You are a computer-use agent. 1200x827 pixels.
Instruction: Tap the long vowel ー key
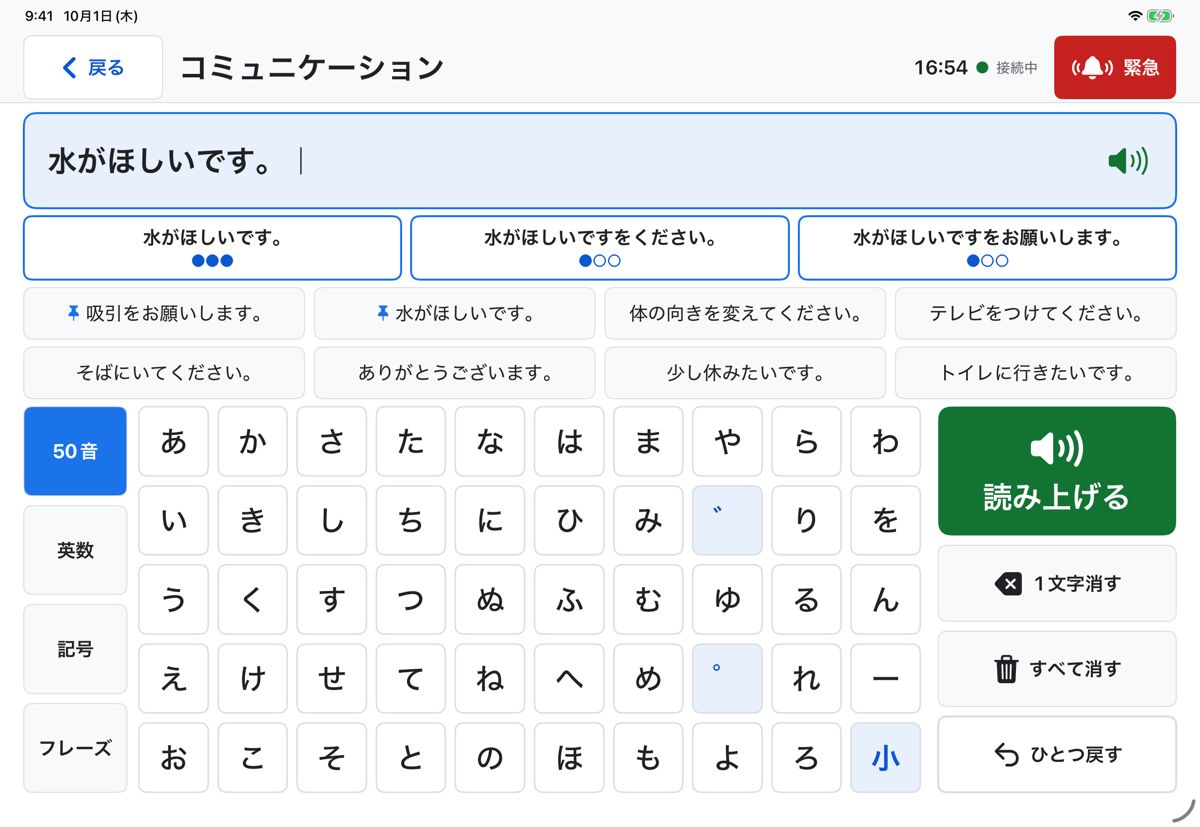885,679
